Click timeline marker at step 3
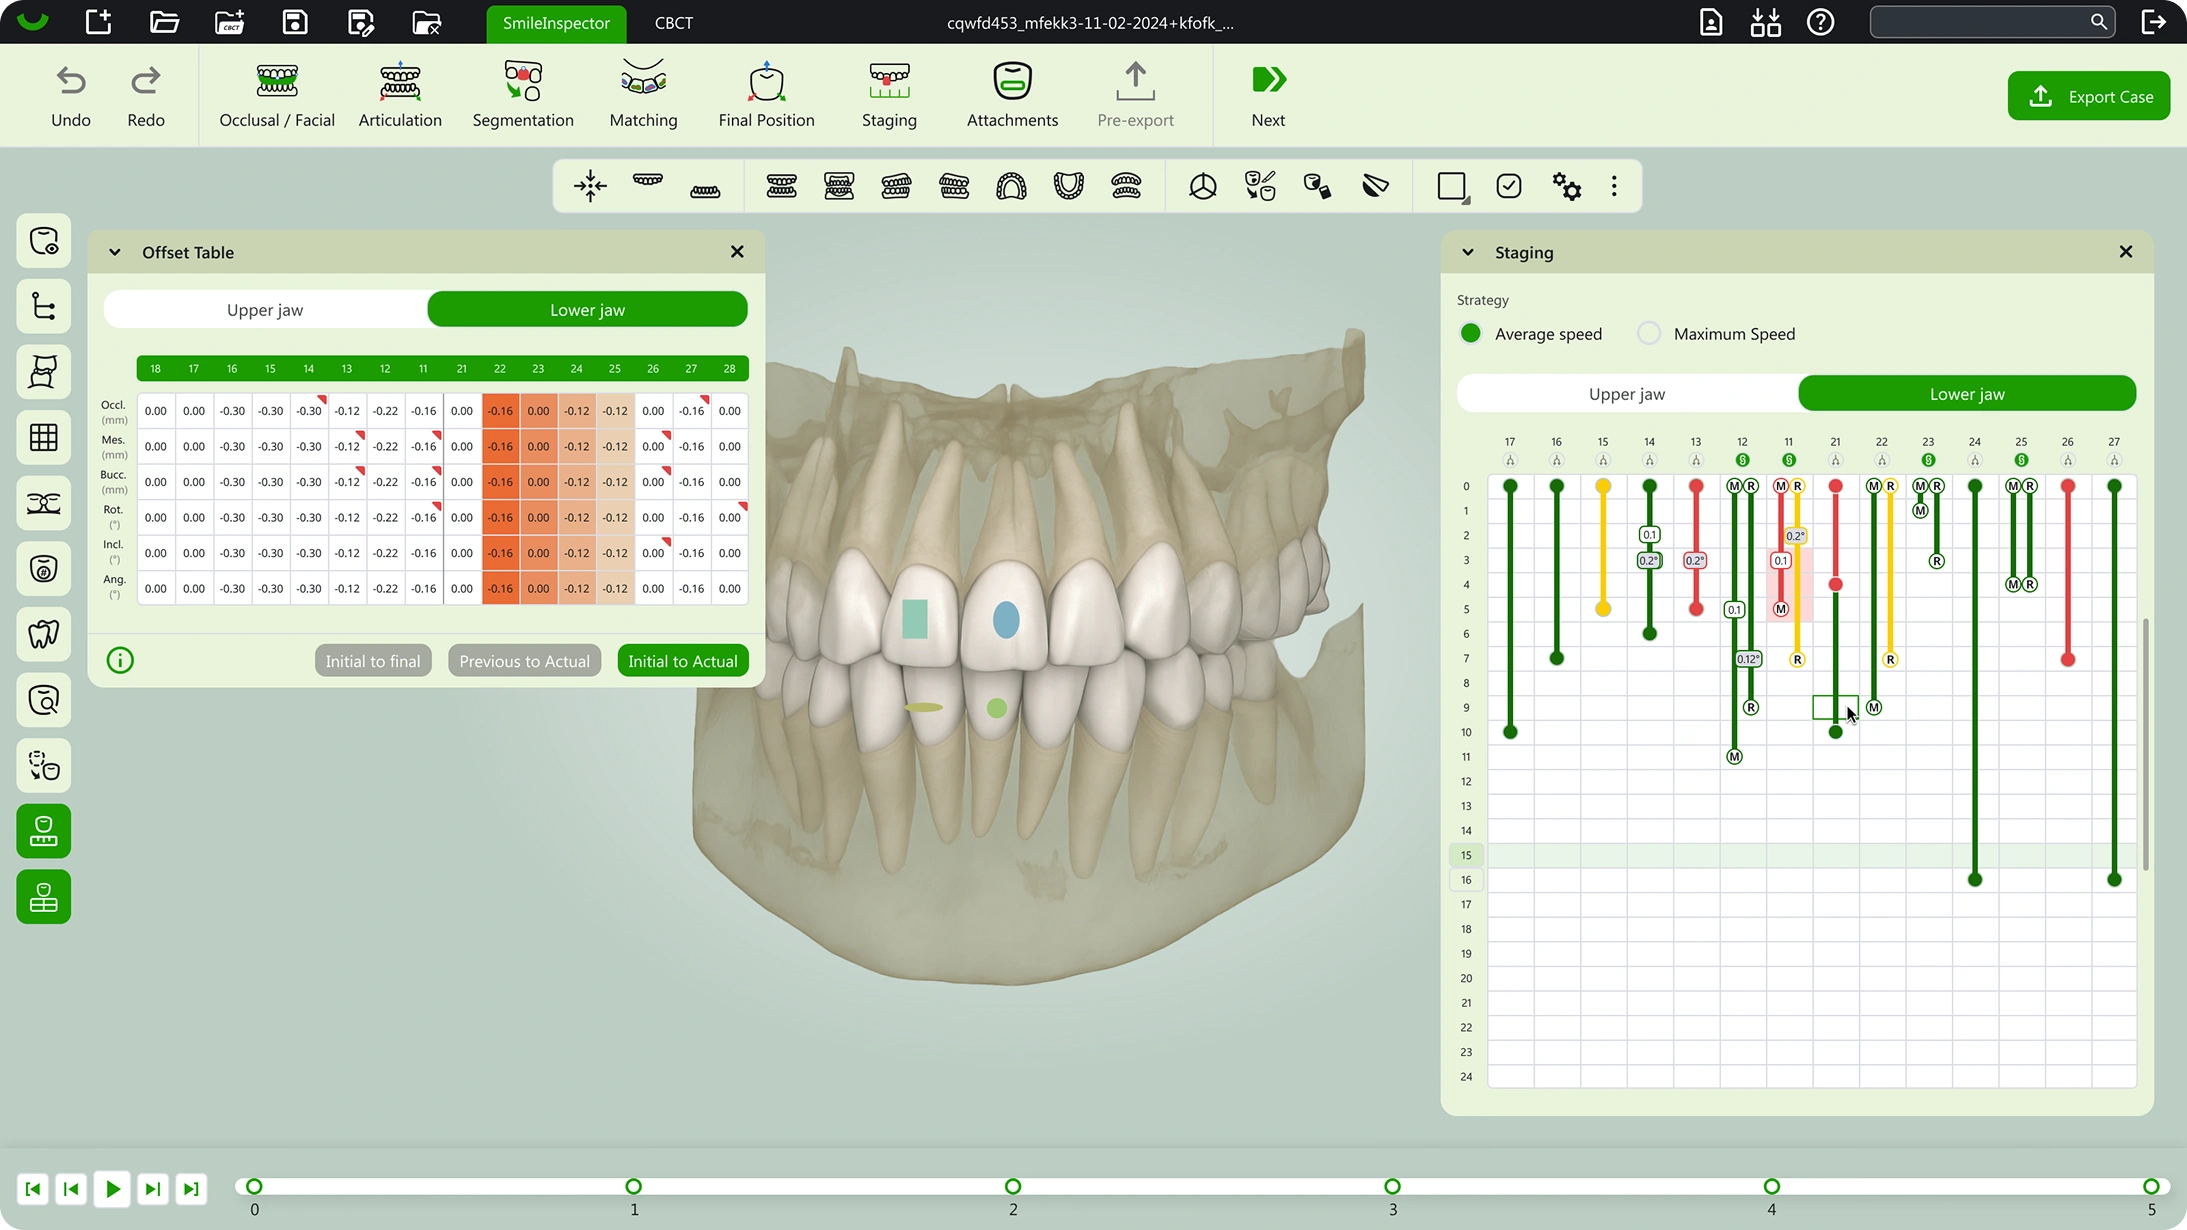 pyautogui.click(x=1392, y=1187)
